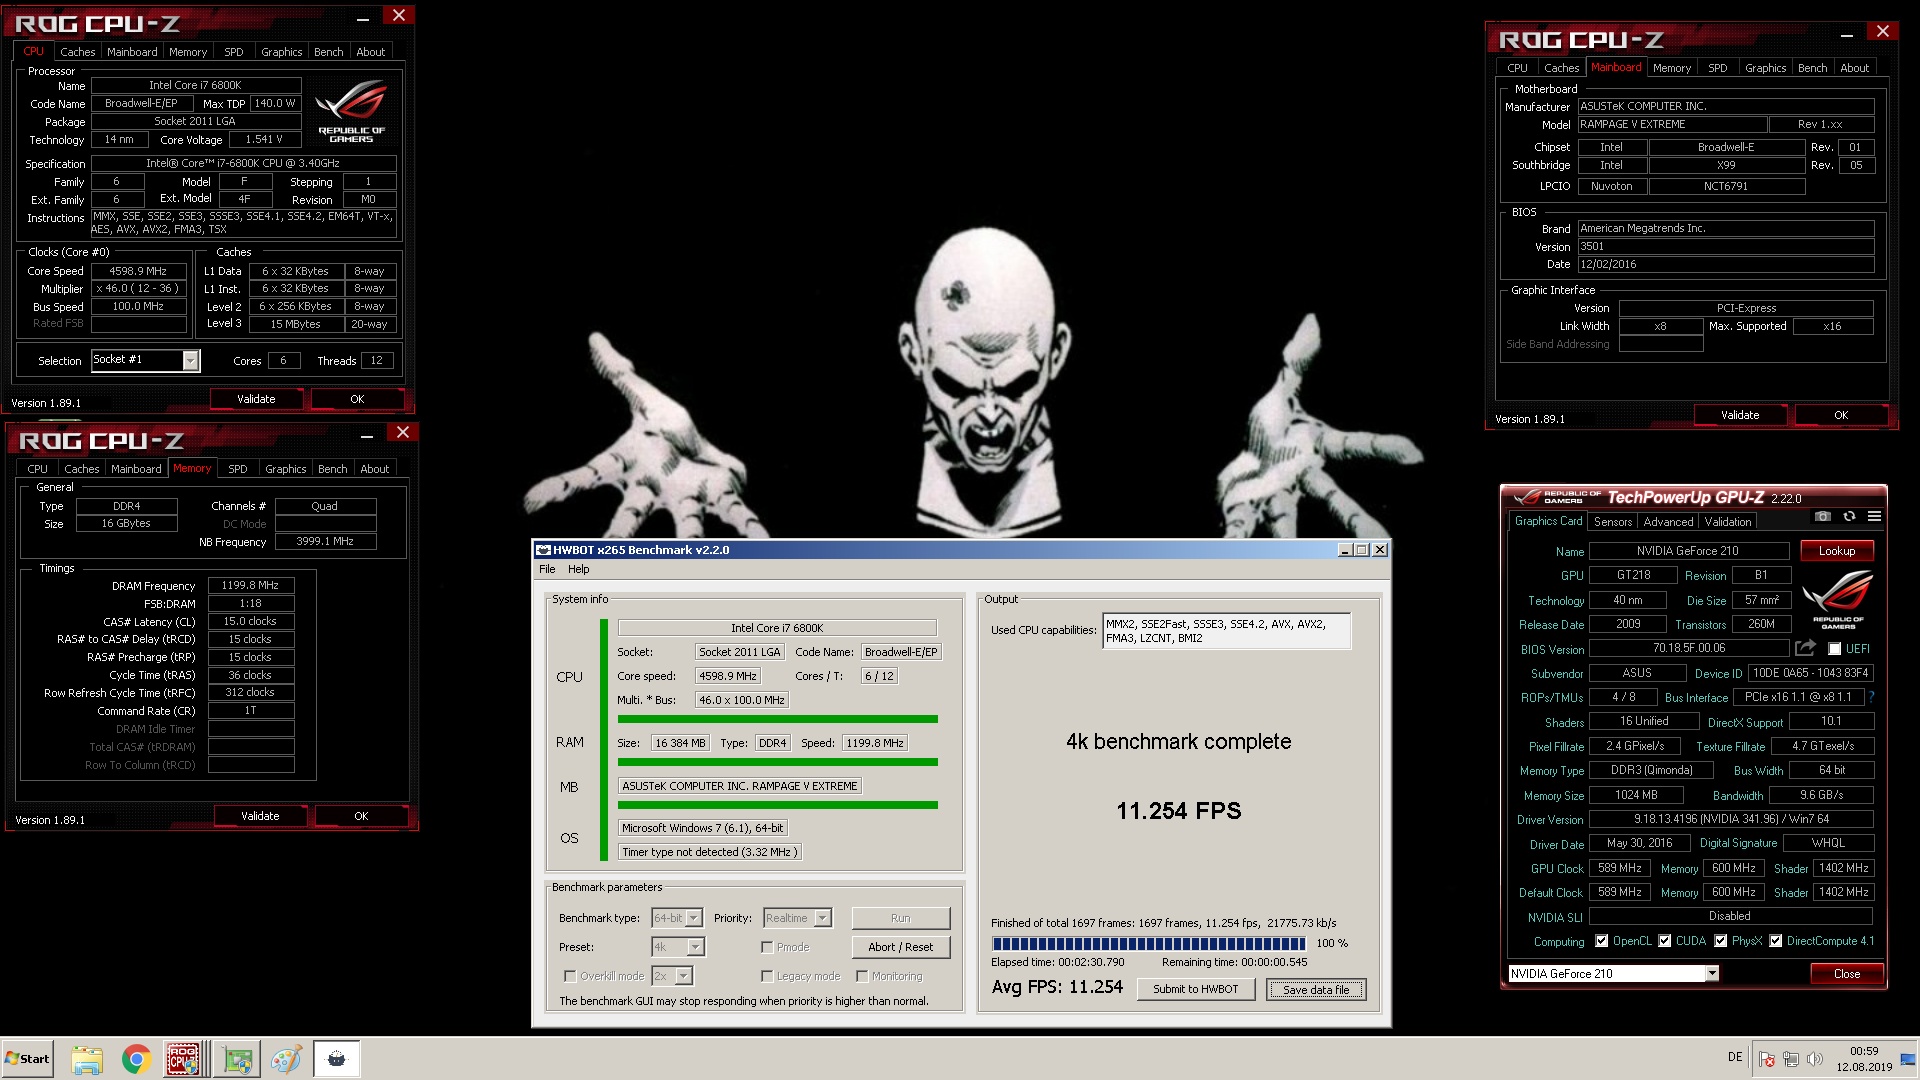Click Validate in the CPU-Z CPU window

[256, 399]
